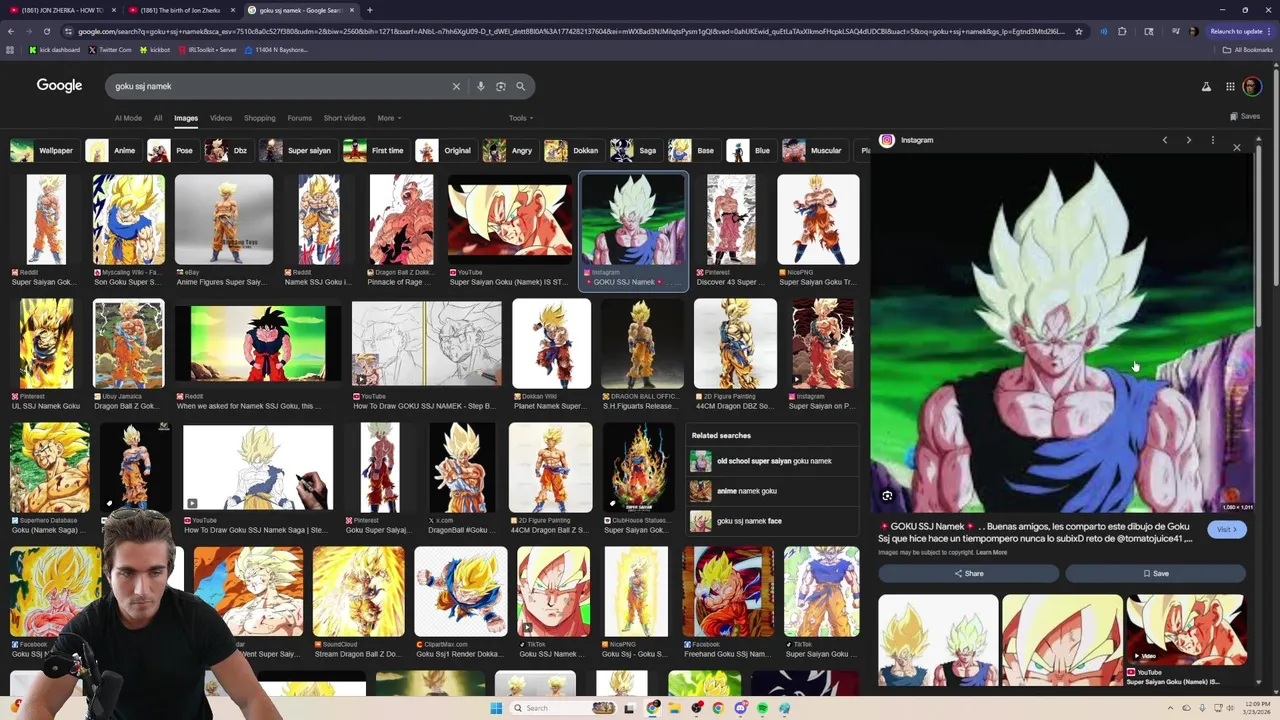Open Search Labs flask icon

pos(1206,87)
